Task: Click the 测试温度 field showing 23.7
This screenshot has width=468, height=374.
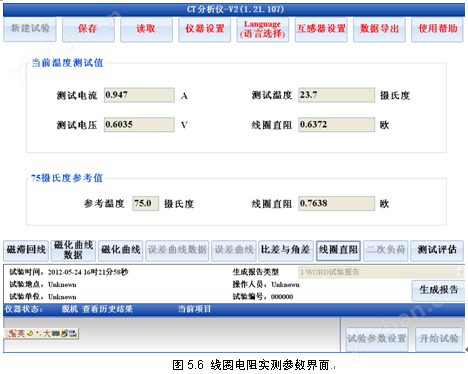Action: [x=336, y=95]
